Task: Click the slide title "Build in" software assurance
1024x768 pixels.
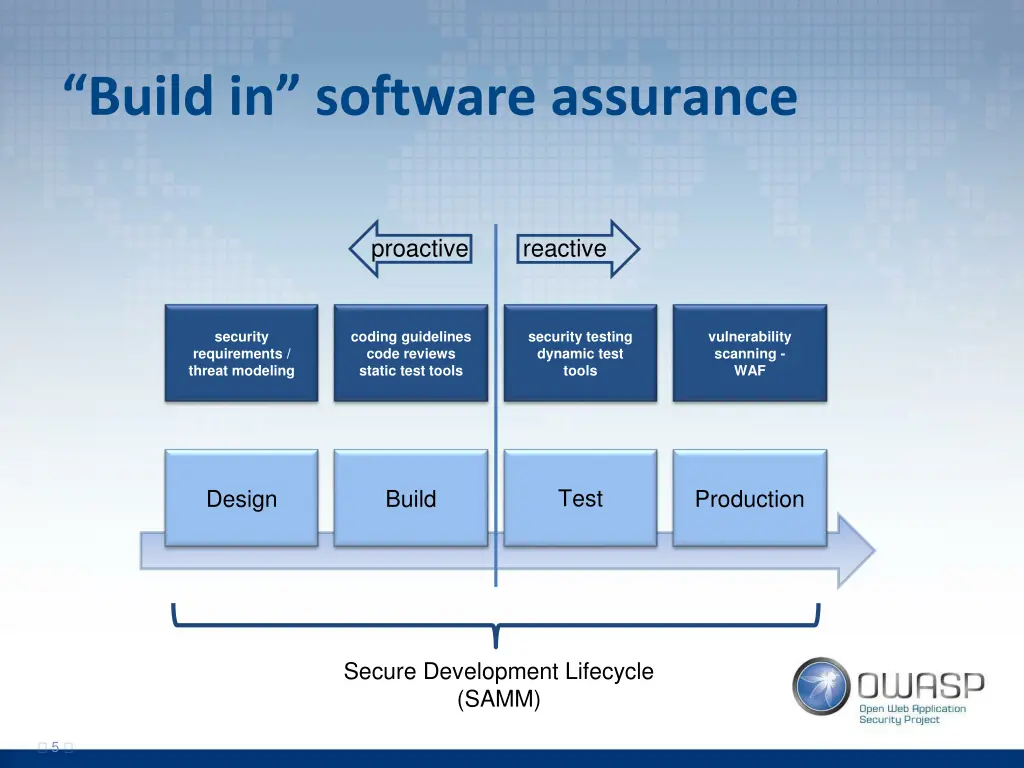Action: 430,95
